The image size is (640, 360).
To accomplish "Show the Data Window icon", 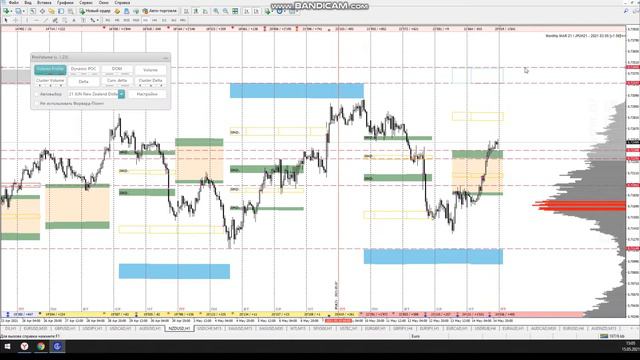I will 42,11.
